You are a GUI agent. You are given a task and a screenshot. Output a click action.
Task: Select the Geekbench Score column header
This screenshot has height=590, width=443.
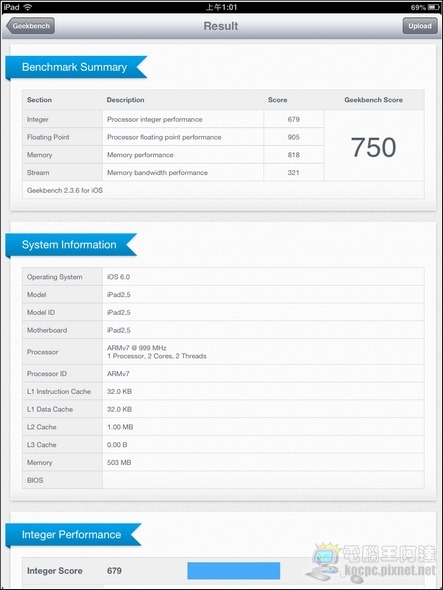(x=373, y=100)
